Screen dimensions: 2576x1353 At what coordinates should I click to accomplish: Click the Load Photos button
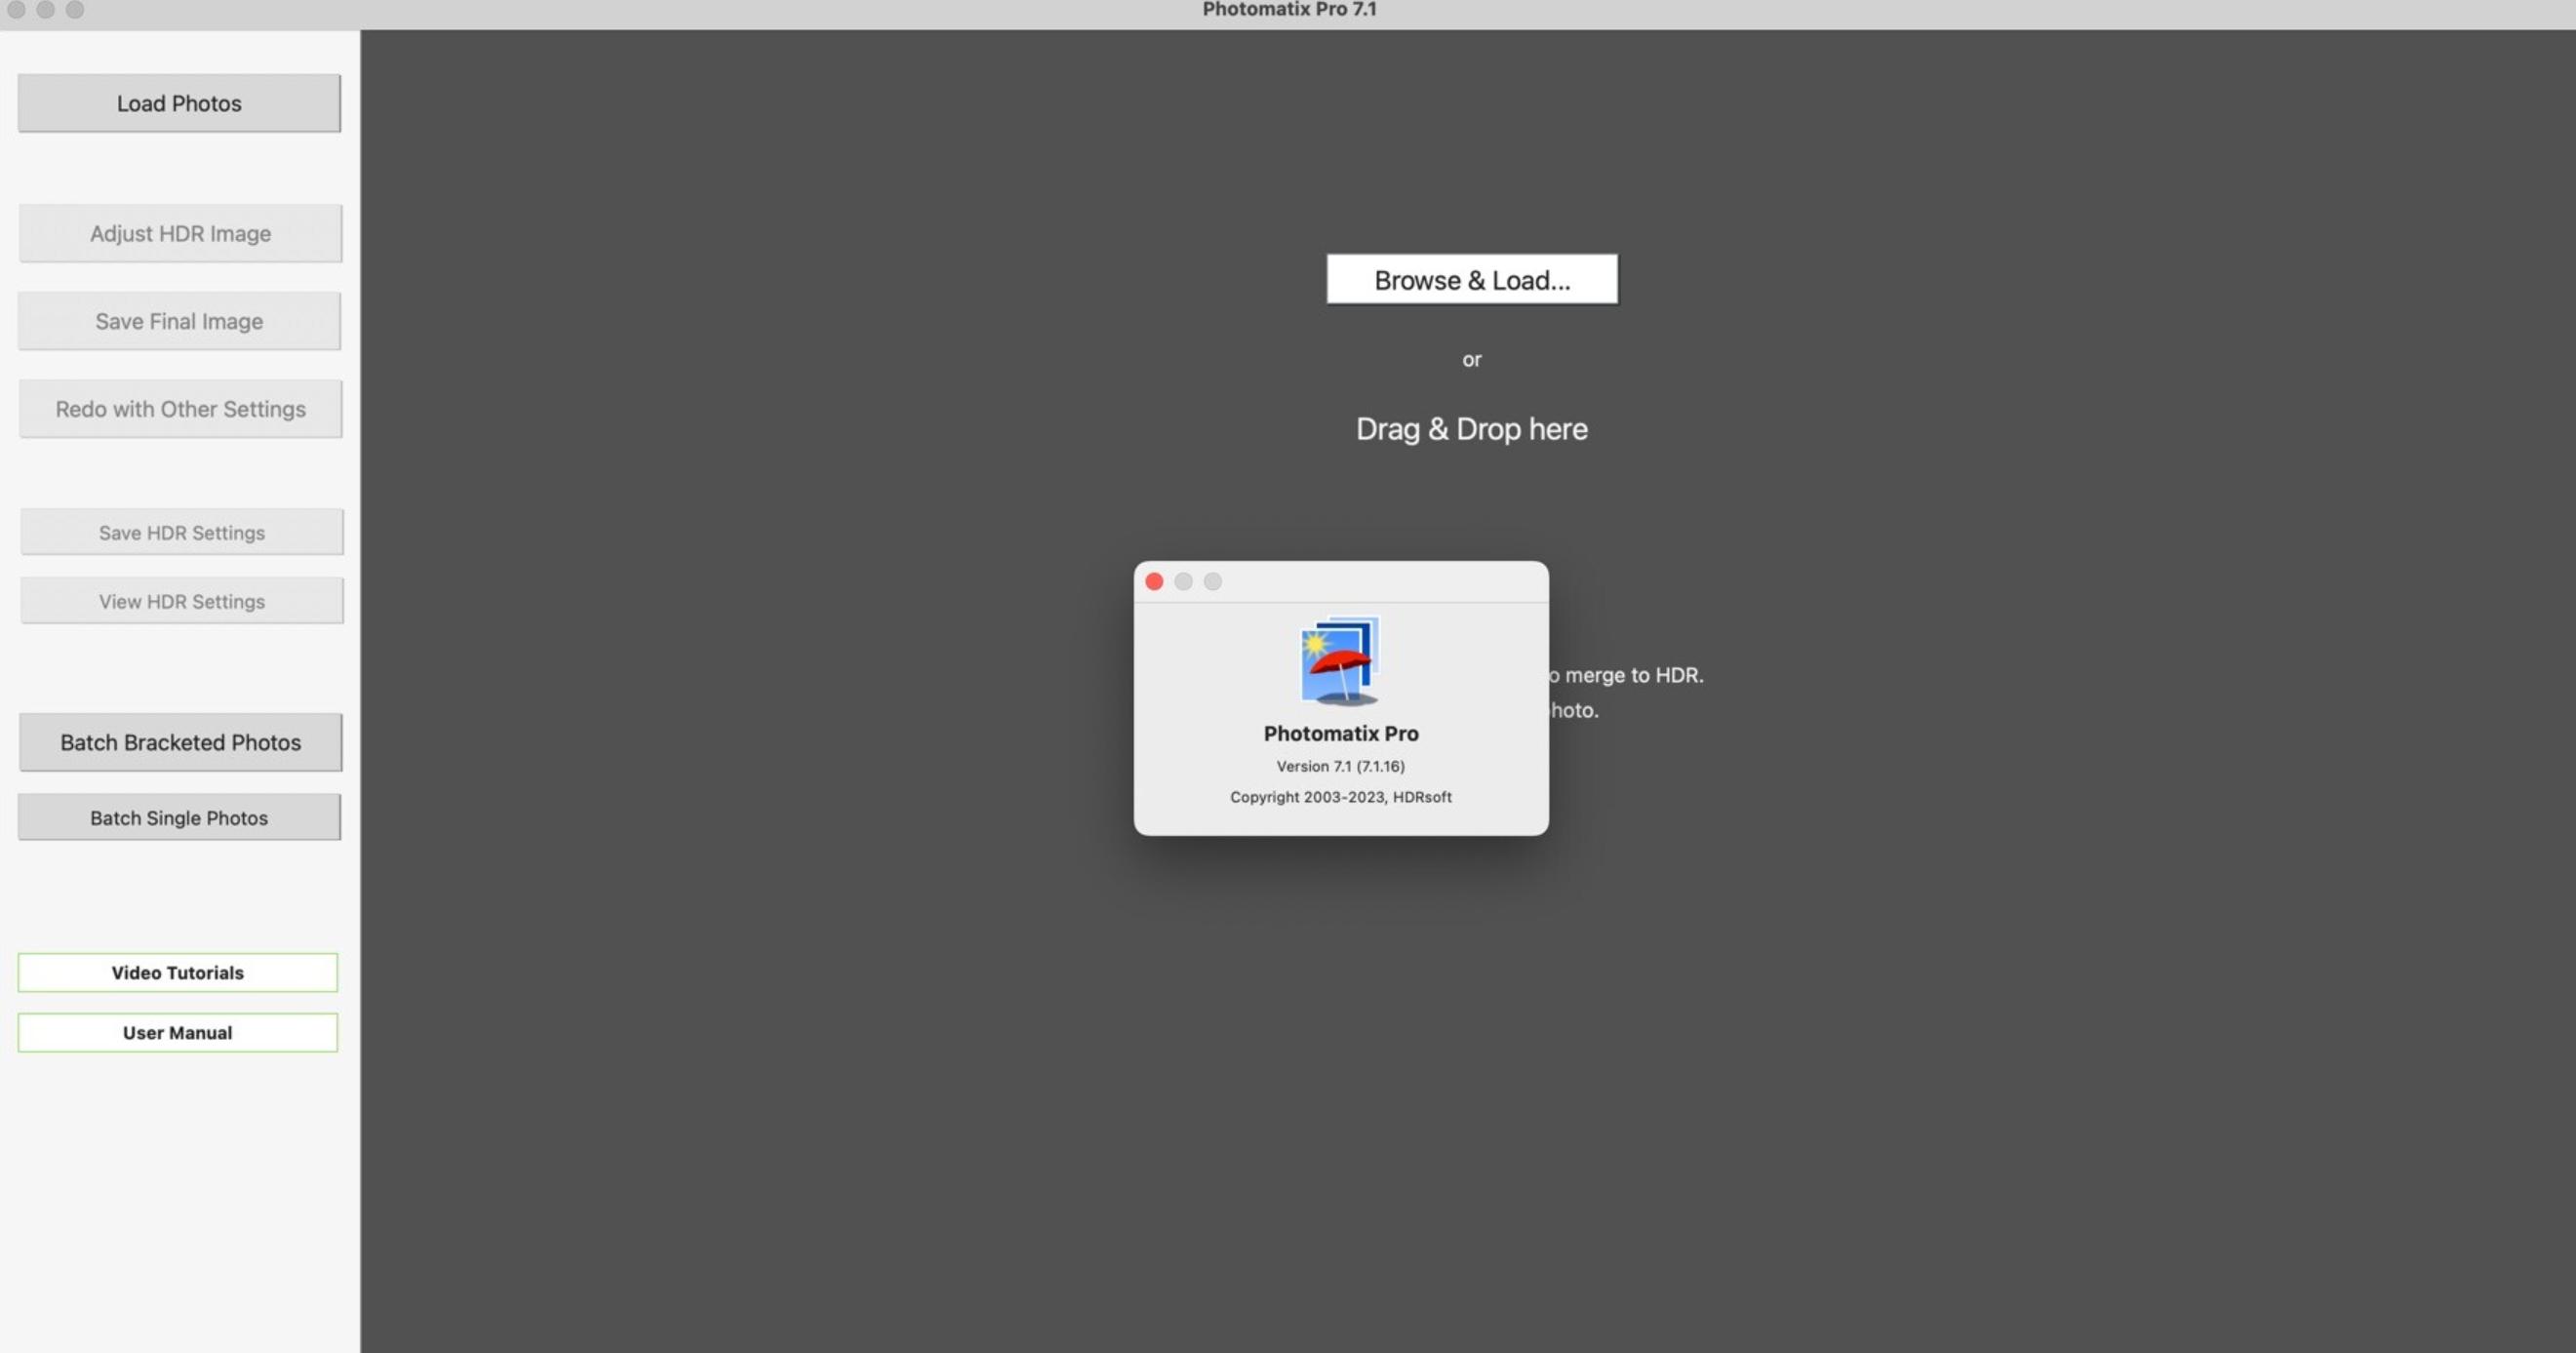point(179,103)
